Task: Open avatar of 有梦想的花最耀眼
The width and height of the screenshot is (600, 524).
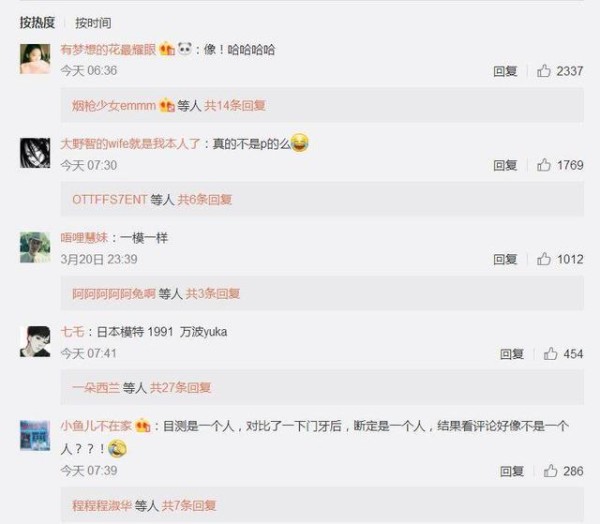Action: click(x=35, y=59)
